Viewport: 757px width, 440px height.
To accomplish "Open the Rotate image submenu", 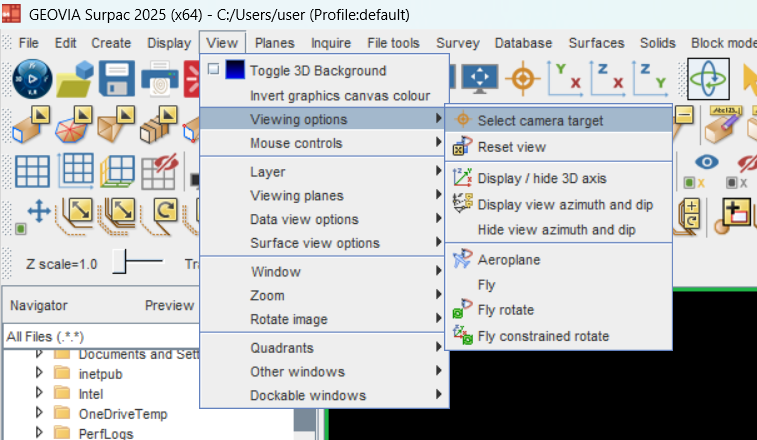I will (x=322, y=319).
